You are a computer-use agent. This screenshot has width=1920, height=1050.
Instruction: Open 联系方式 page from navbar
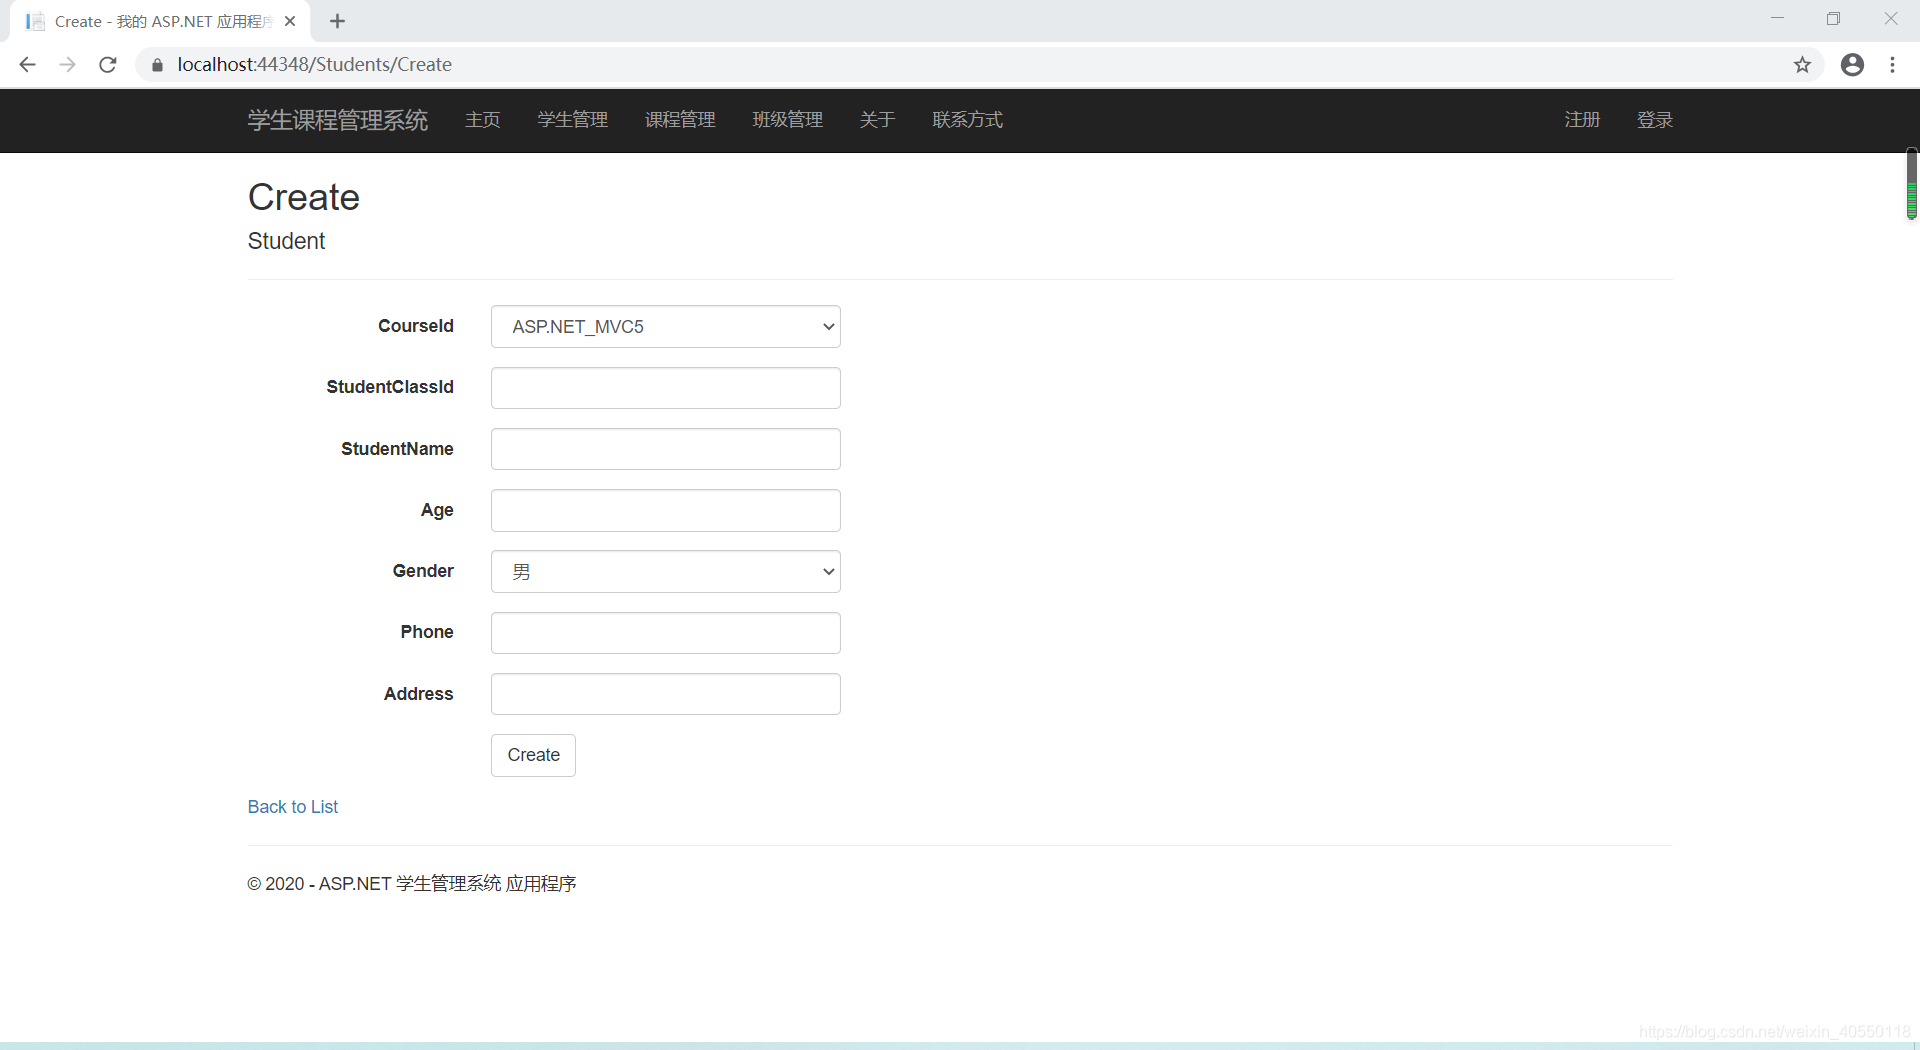click(x=967, y=120)
